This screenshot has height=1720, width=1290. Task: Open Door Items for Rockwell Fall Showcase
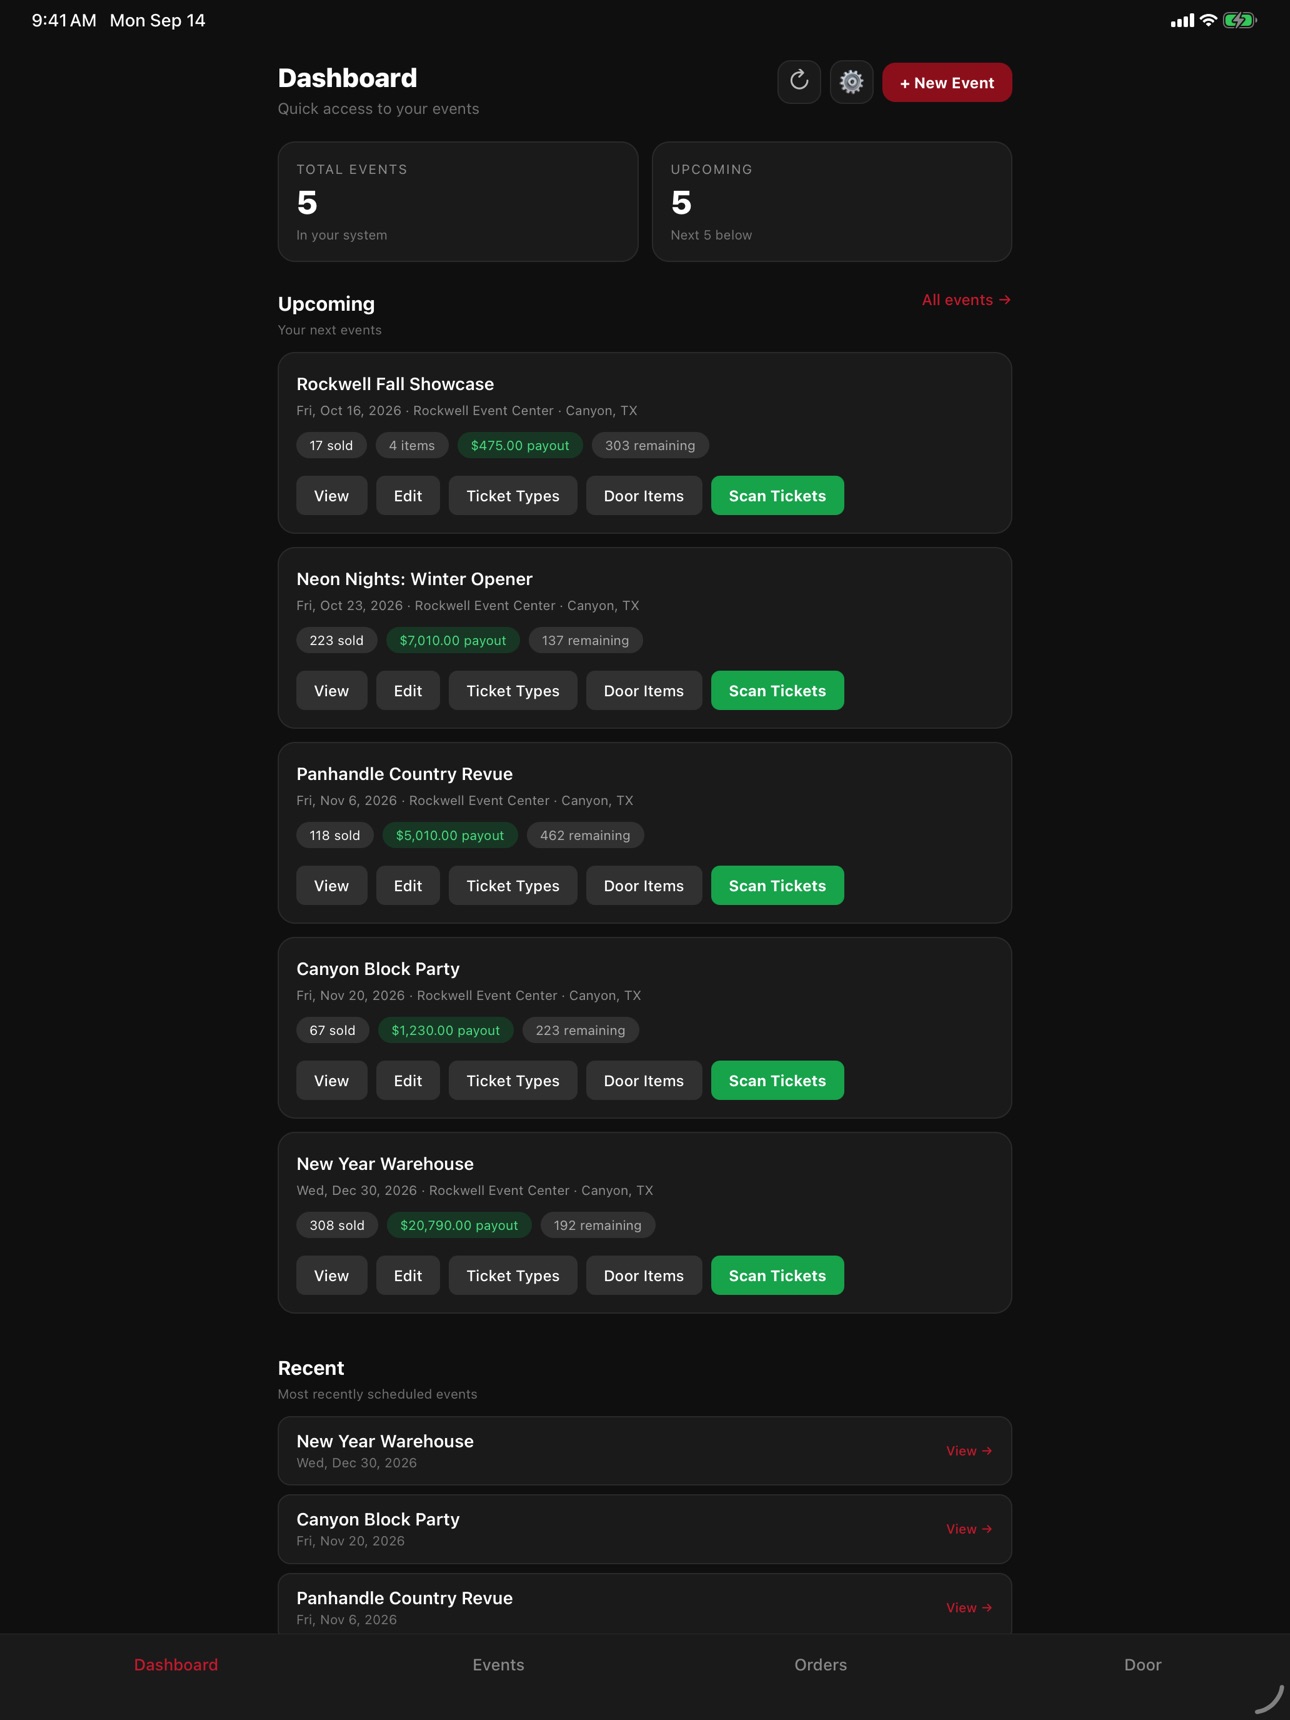pyautogui.click(x=644, y=496)
